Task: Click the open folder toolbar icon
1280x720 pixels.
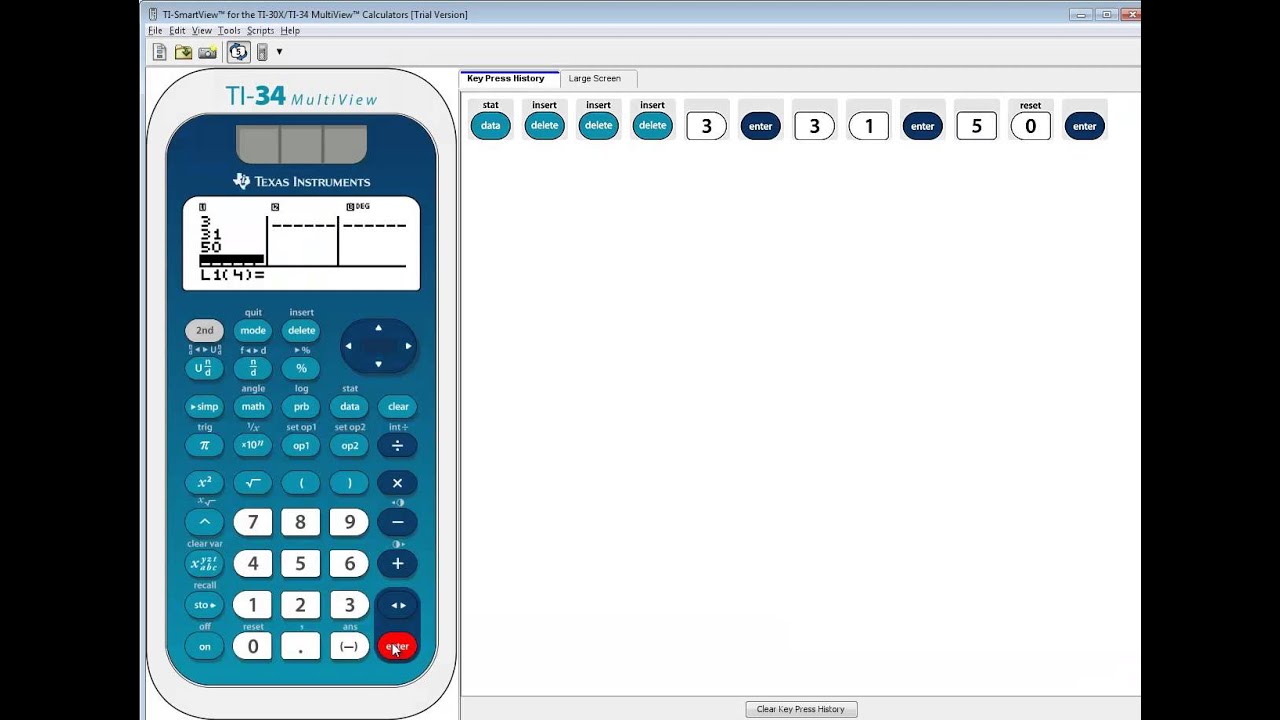Action: pos(183,52)
